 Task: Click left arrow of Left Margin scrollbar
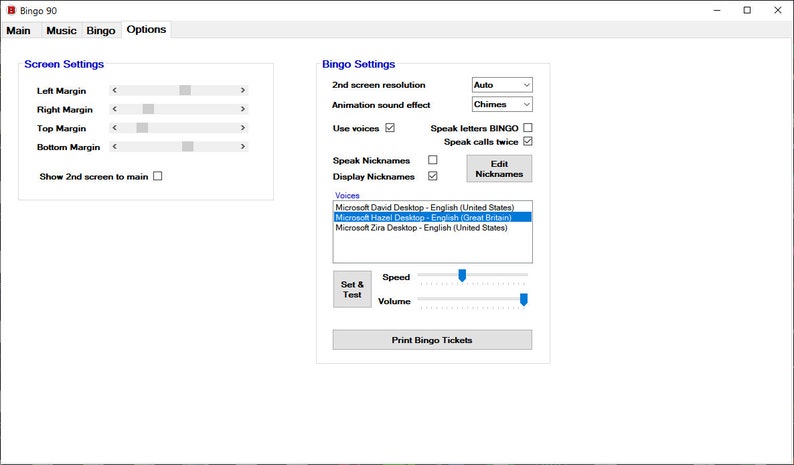[114, 90]
